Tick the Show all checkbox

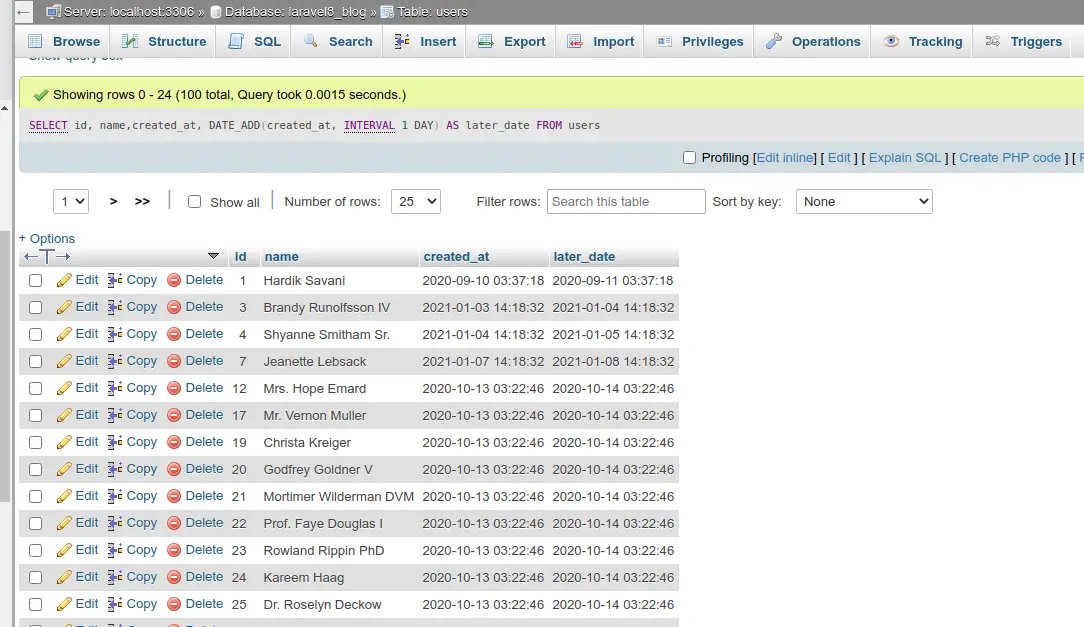[195, 202]
